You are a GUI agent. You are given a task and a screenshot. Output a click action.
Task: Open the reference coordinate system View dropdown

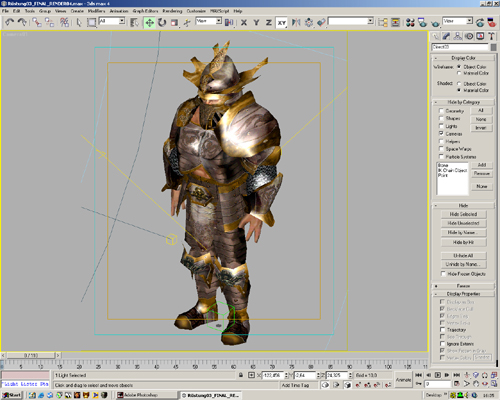(219, 21)
